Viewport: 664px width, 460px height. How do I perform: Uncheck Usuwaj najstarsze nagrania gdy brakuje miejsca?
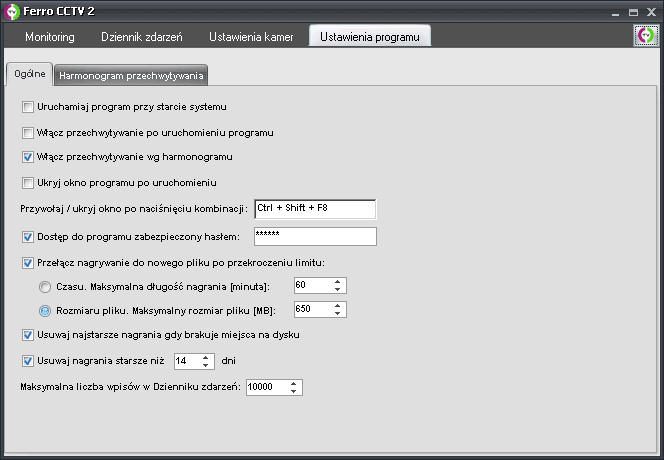(x=28, y=335)
